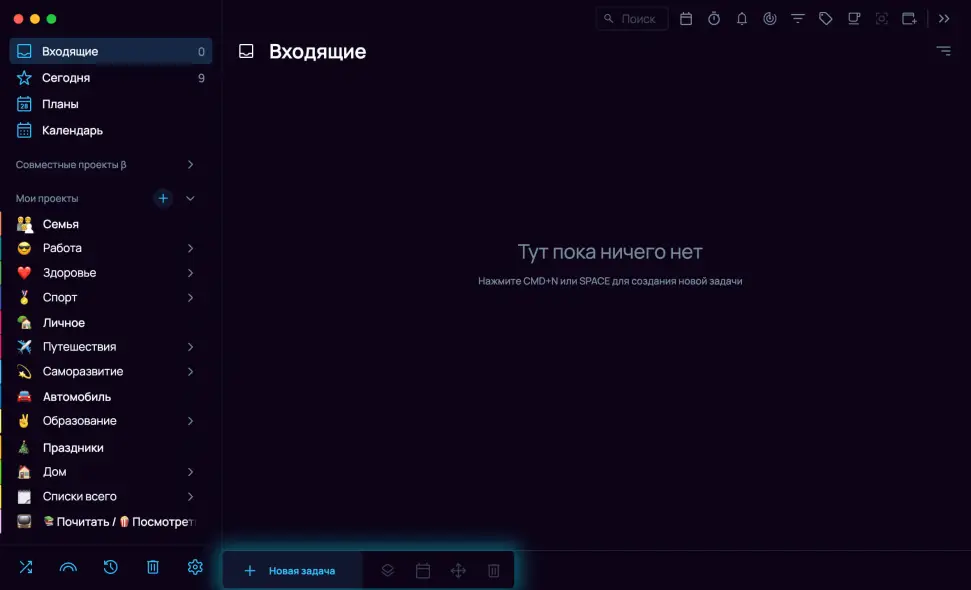Select the shuffle icon in the bottom left corner

tap(25, 567)
